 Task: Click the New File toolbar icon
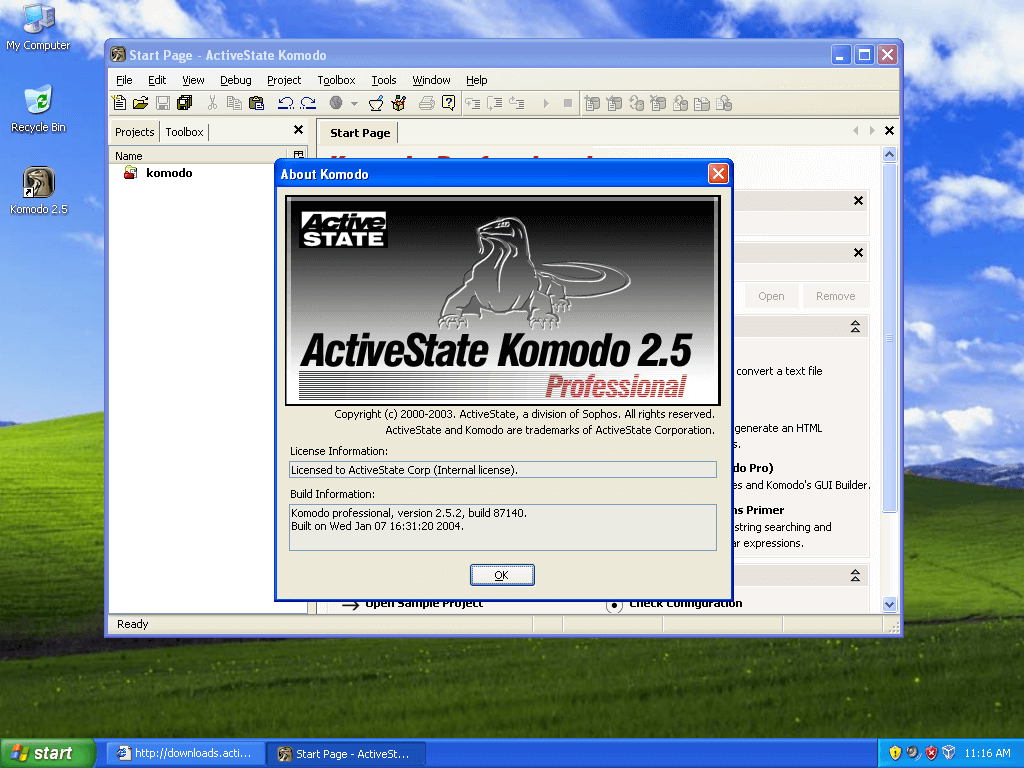point(119,103)
